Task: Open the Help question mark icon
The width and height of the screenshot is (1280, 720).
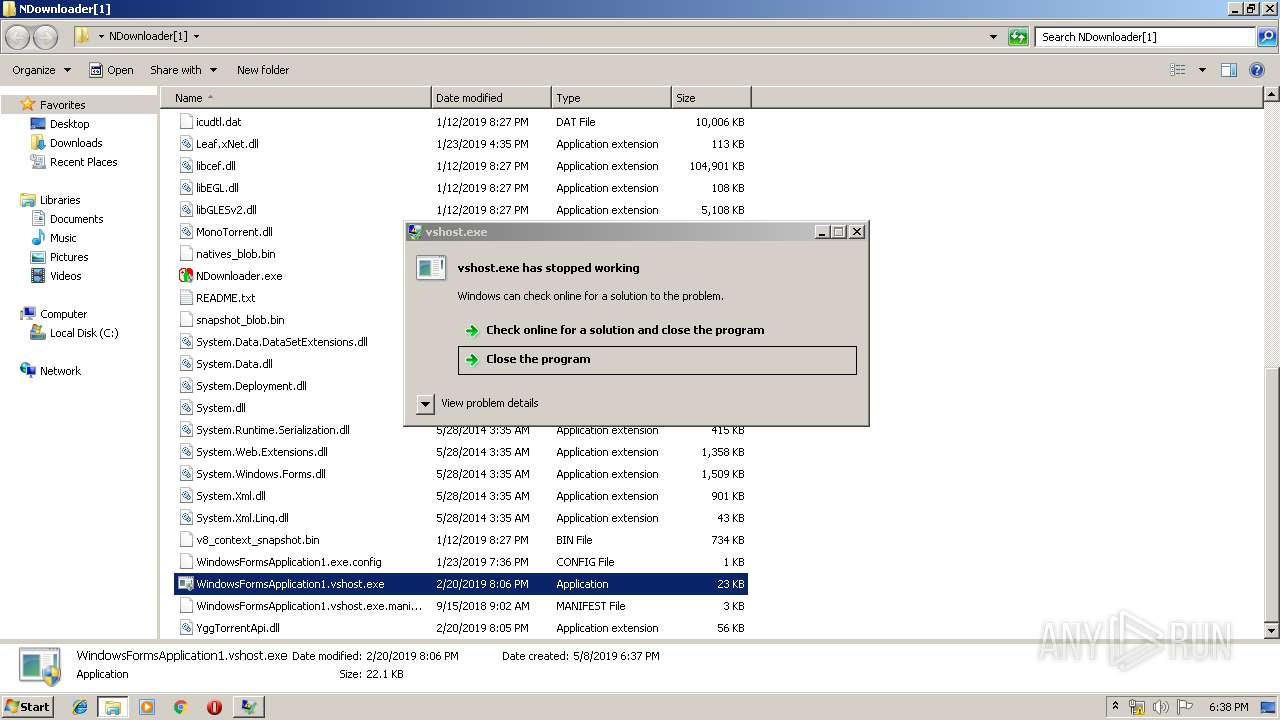Action: (1258, 70)
